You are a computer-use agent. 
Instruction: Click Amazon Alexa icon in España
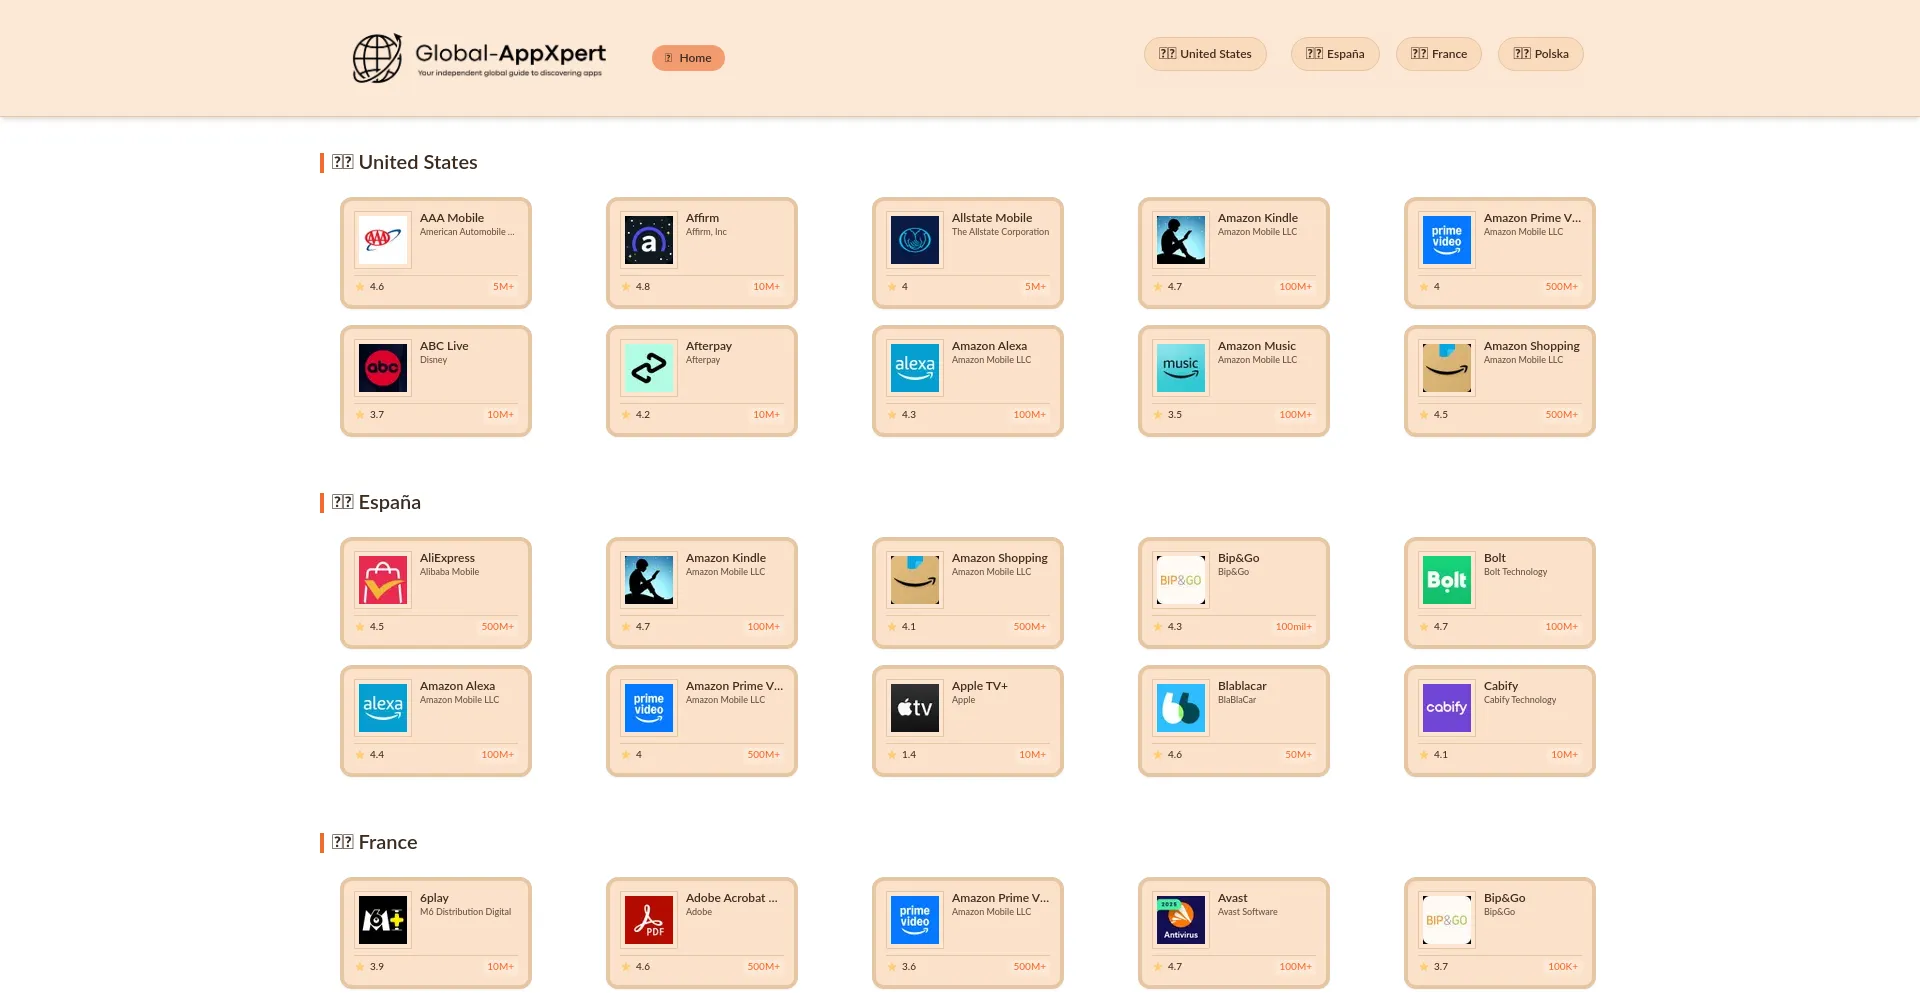pos(383,708)
